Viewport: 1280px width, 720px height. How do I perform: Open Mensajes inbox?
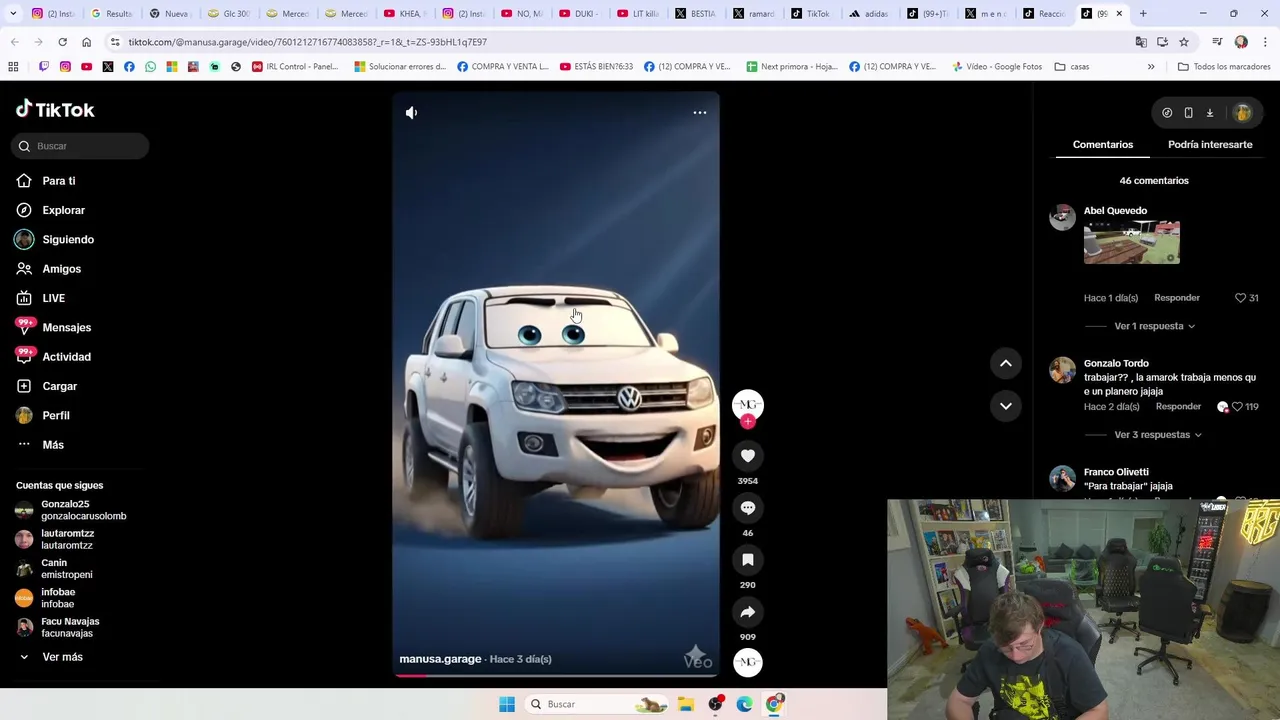(66, 327)
